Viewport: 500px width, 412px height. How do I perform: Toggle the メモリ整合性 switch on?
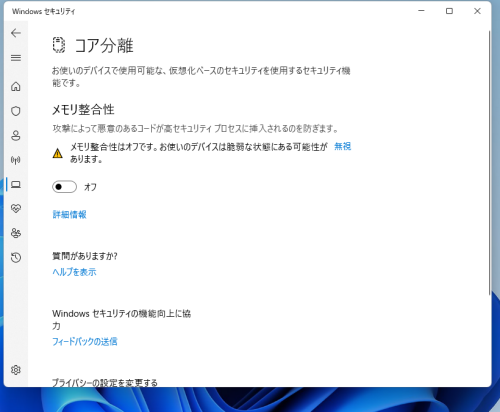pos(64,187)
